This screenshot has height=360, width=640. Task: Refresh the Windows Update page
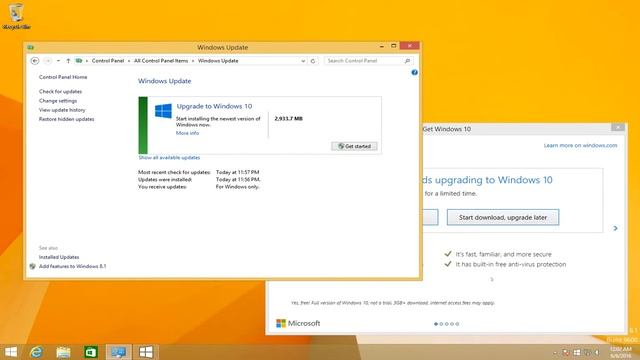313,61
